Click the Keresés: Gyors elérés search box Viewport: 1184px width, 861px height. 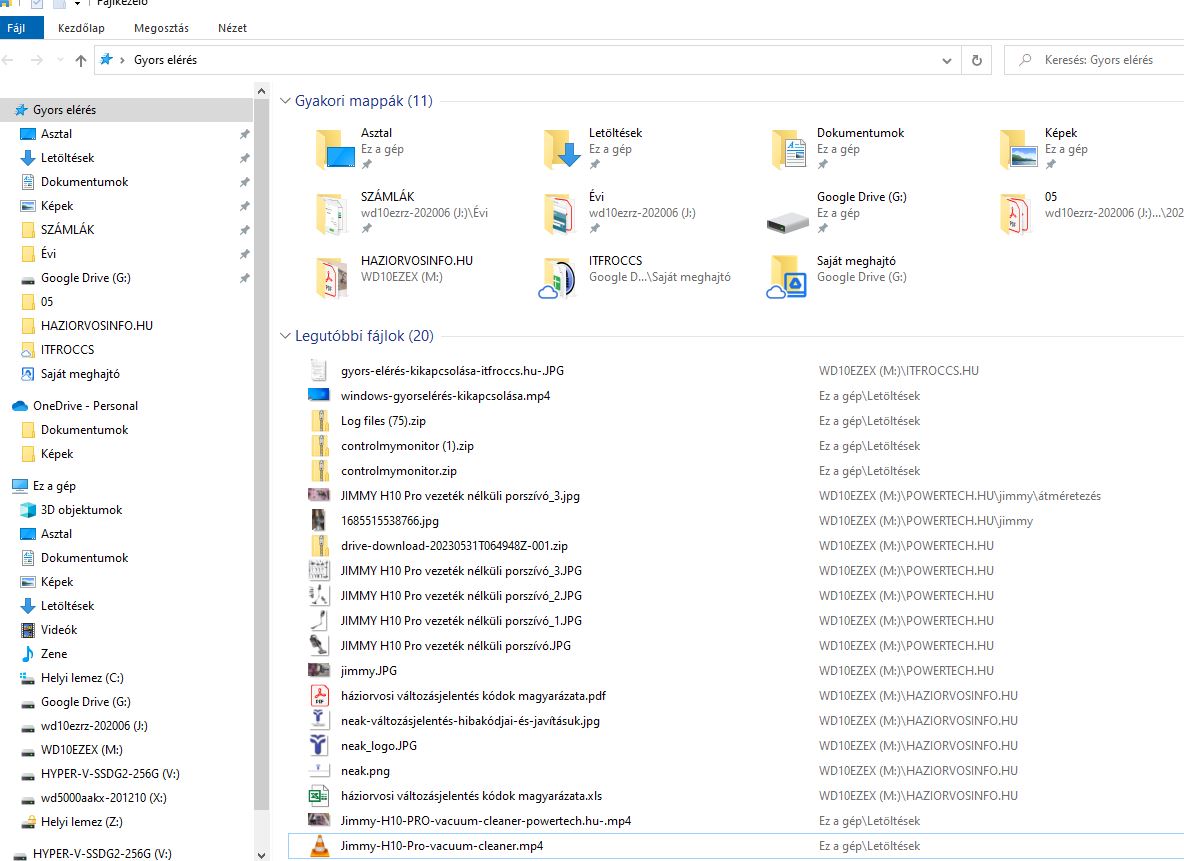coord(1100,60)
